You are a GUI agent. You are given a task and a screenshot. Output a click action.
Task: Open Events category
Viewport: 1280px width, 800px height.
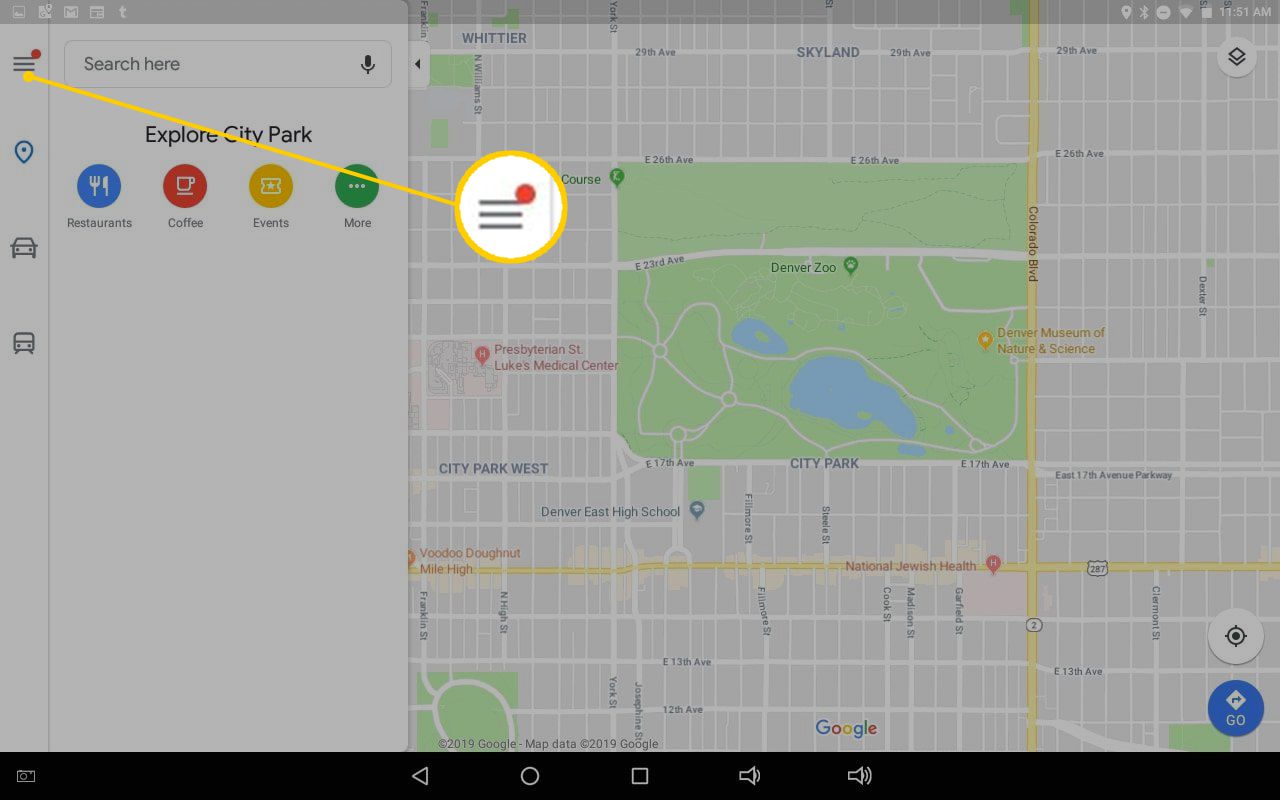click(x=271, y=197)
